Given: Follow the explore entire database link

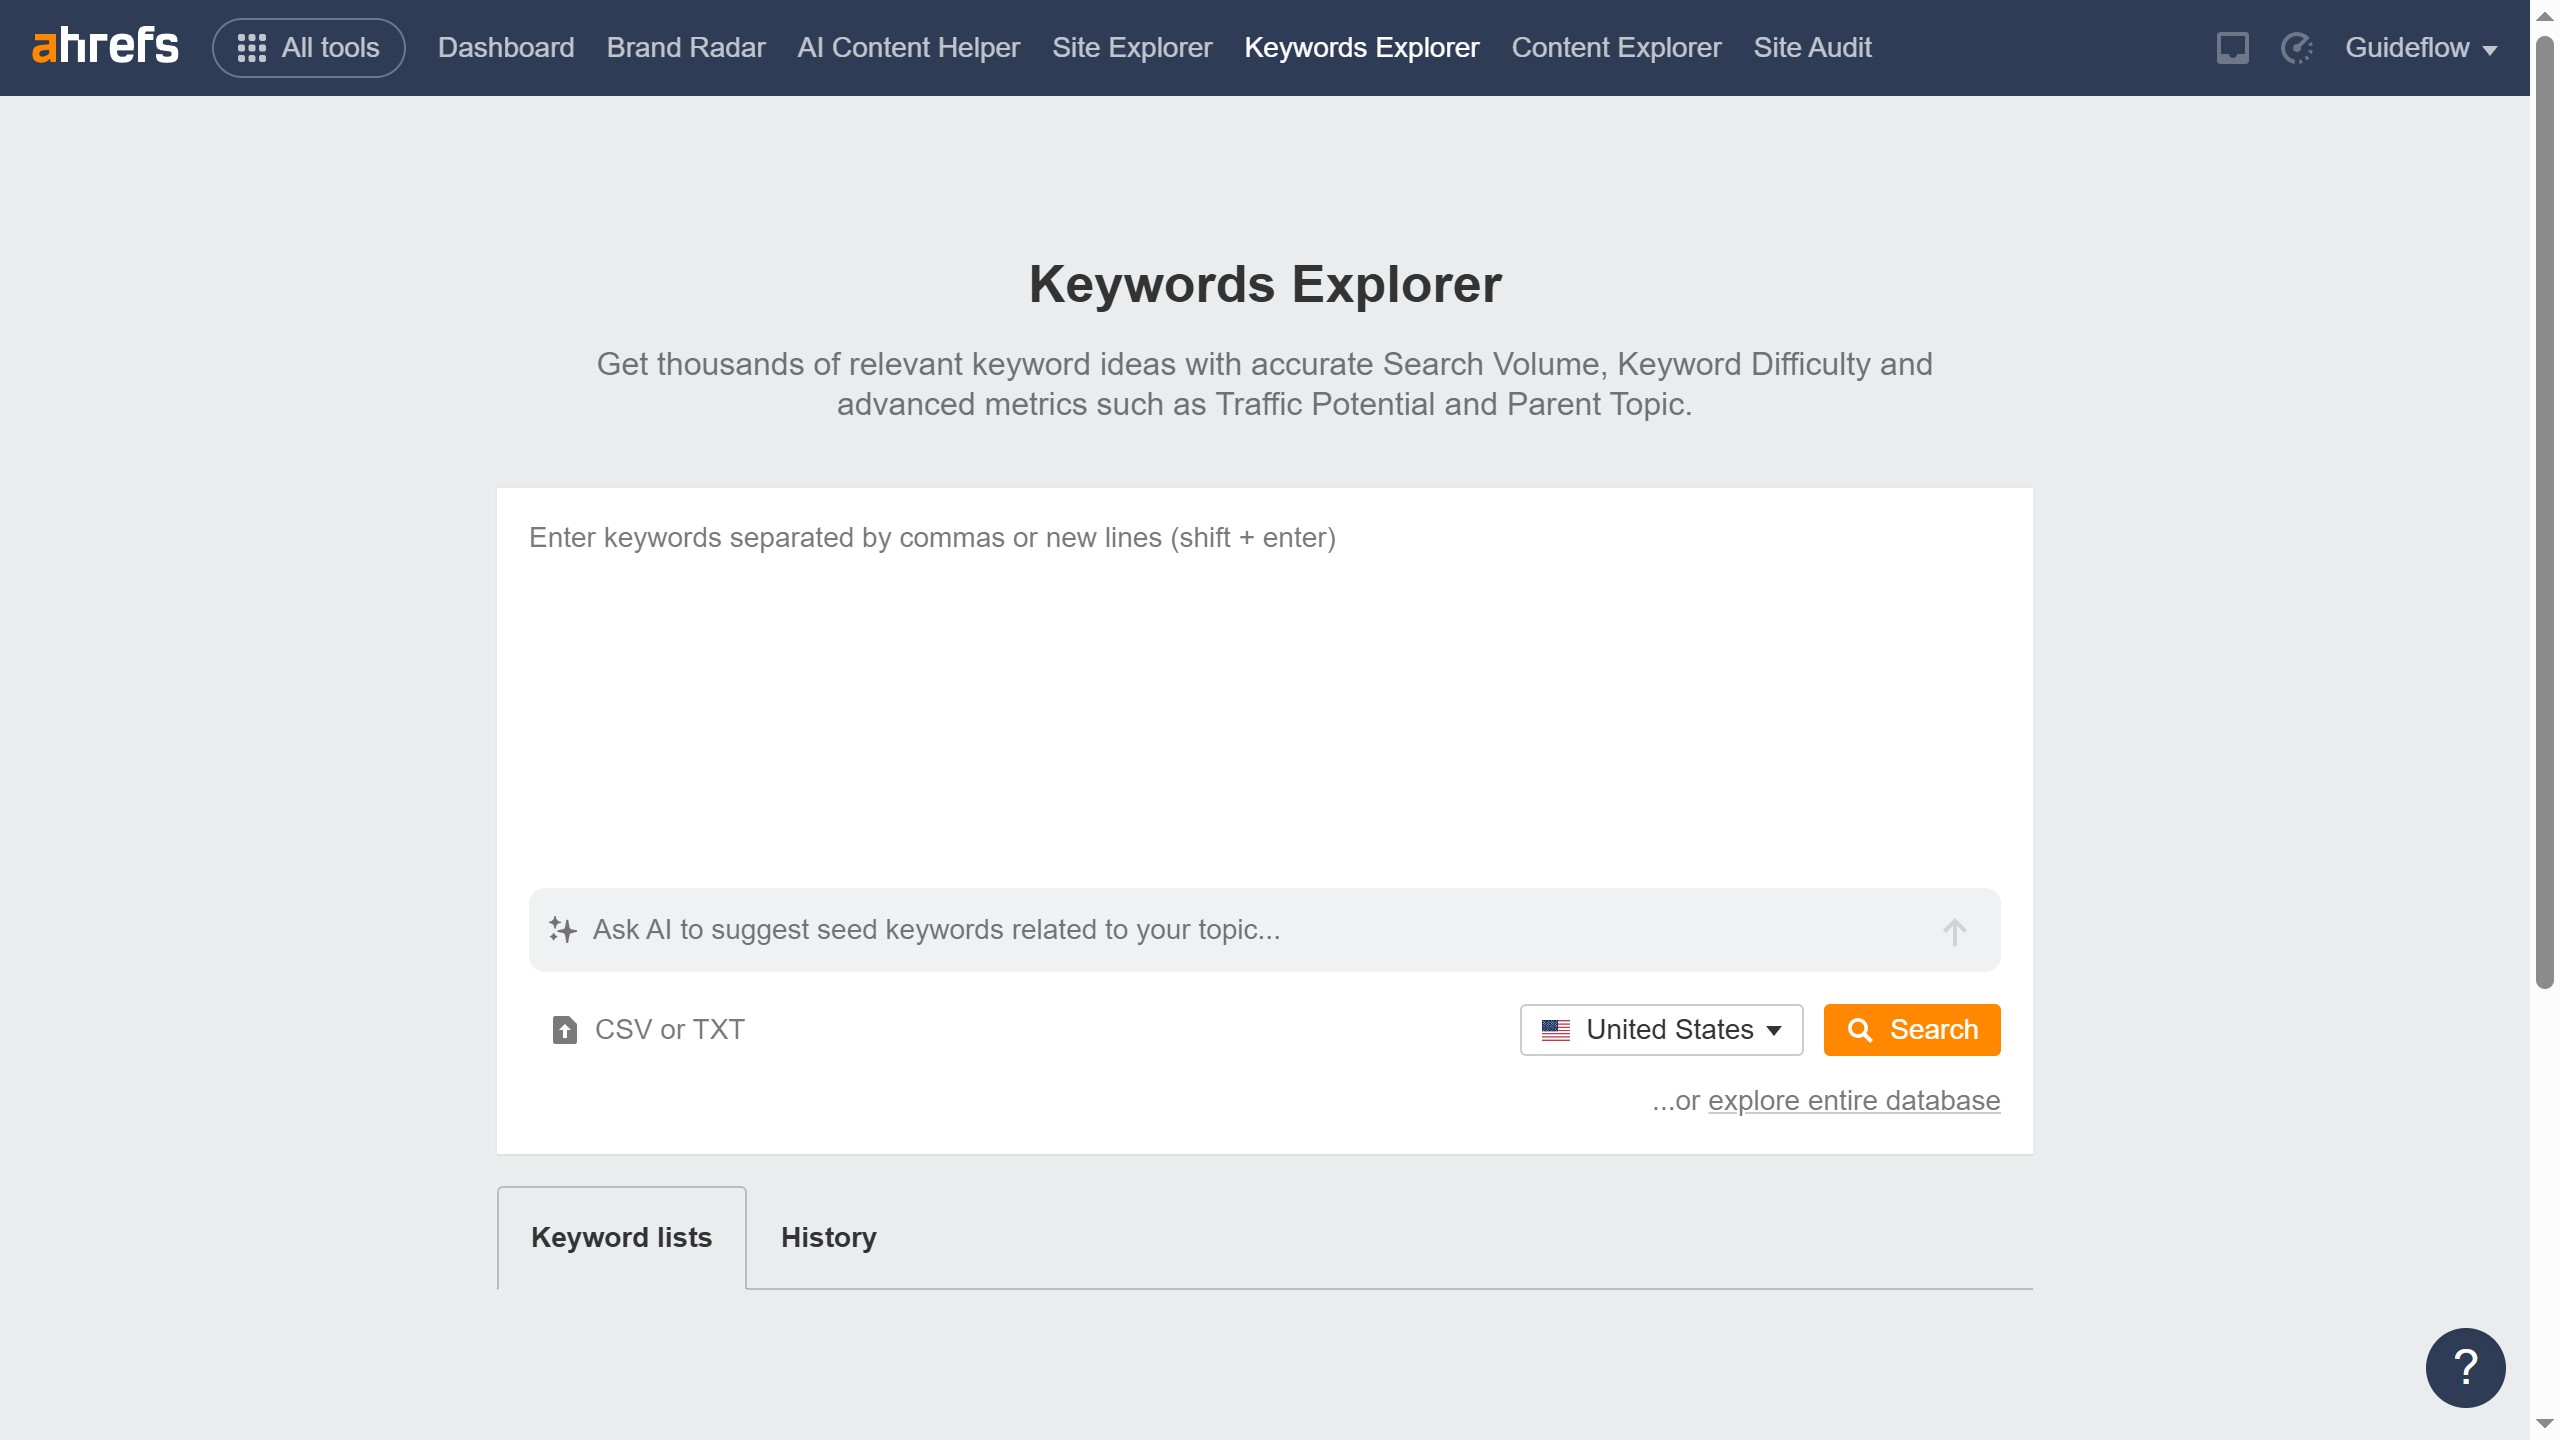Looking at the screenshot, I should point(1853,1100).
